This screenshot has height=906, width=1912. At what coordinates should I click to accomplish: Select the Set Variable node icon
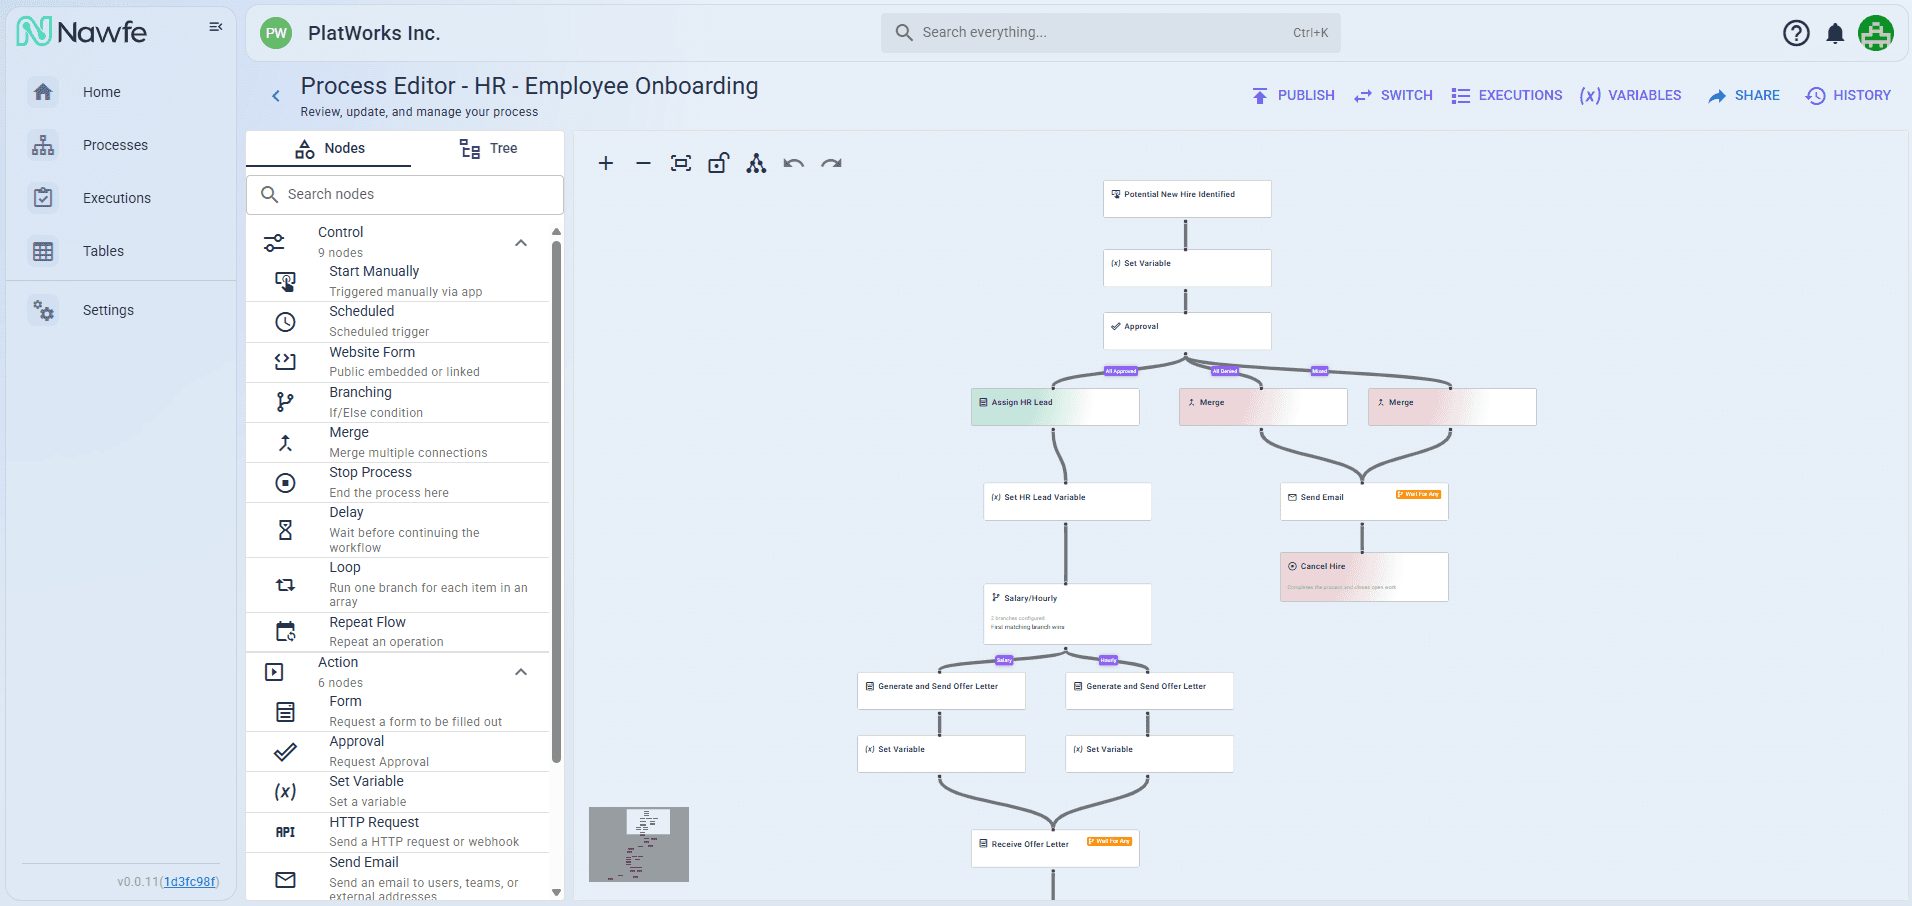pos(285,792)
